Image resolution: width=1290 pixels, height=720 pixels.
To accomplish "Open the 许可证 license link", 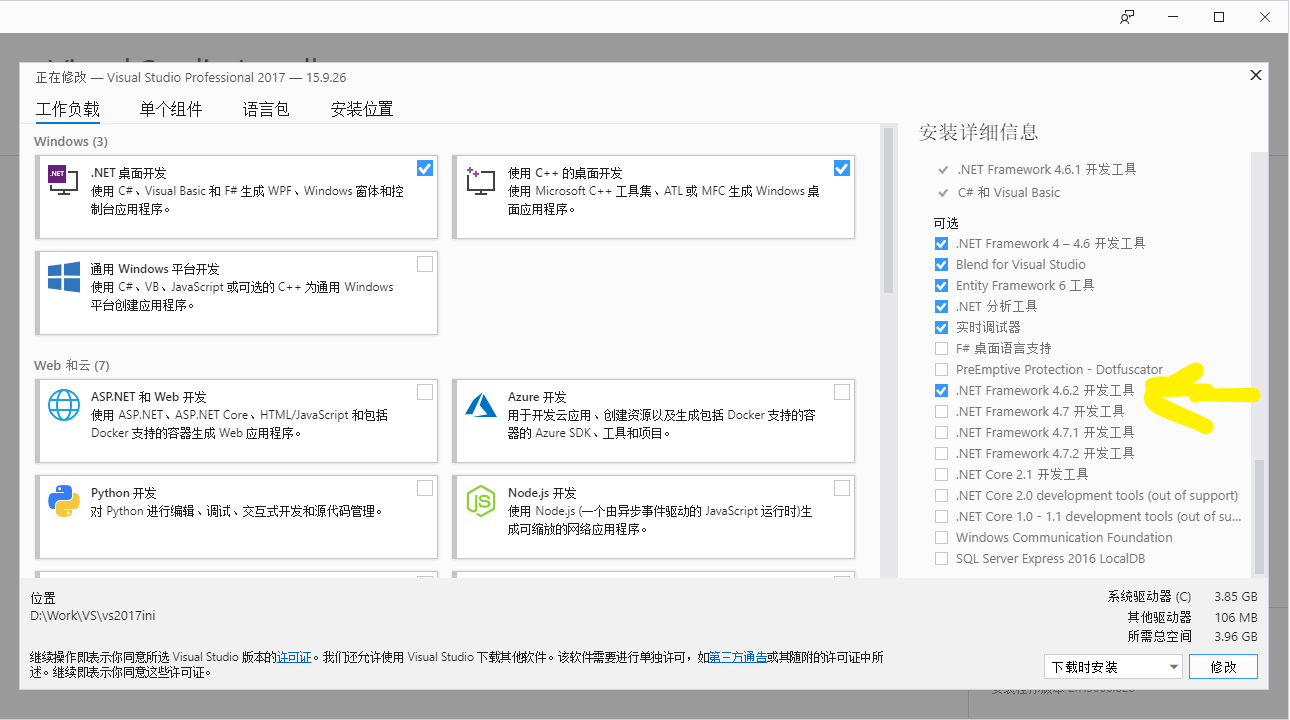I will [295, 657].
